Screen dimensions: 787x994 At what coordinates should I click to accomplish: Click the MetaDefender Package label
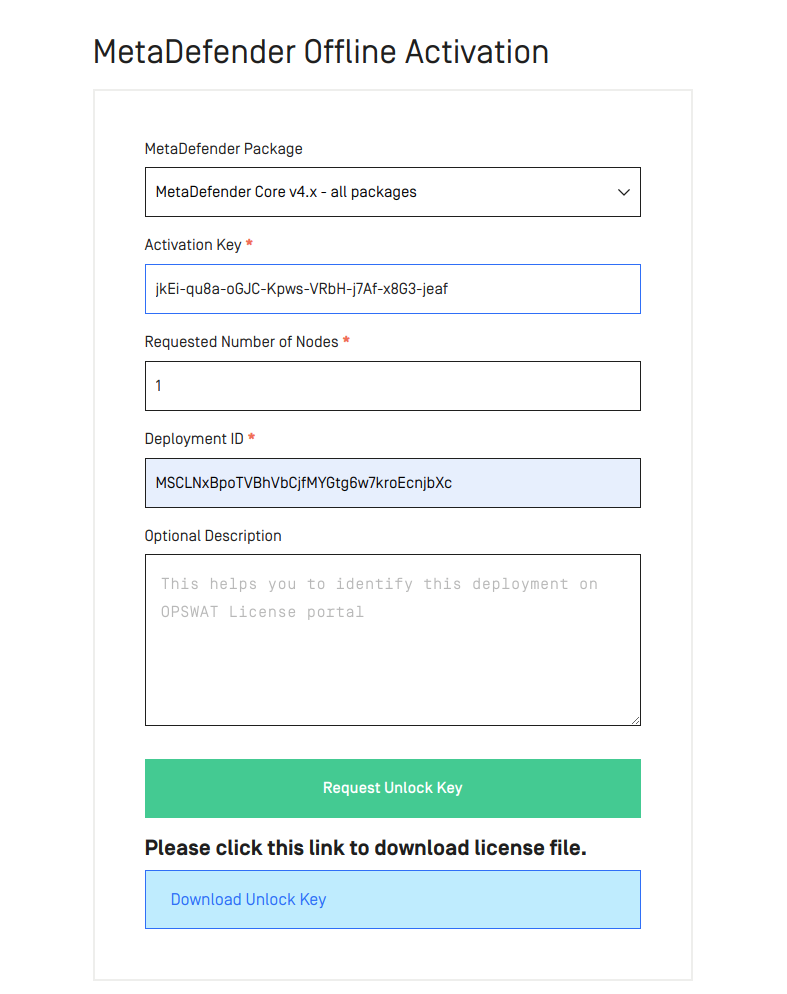pos(223,149)
